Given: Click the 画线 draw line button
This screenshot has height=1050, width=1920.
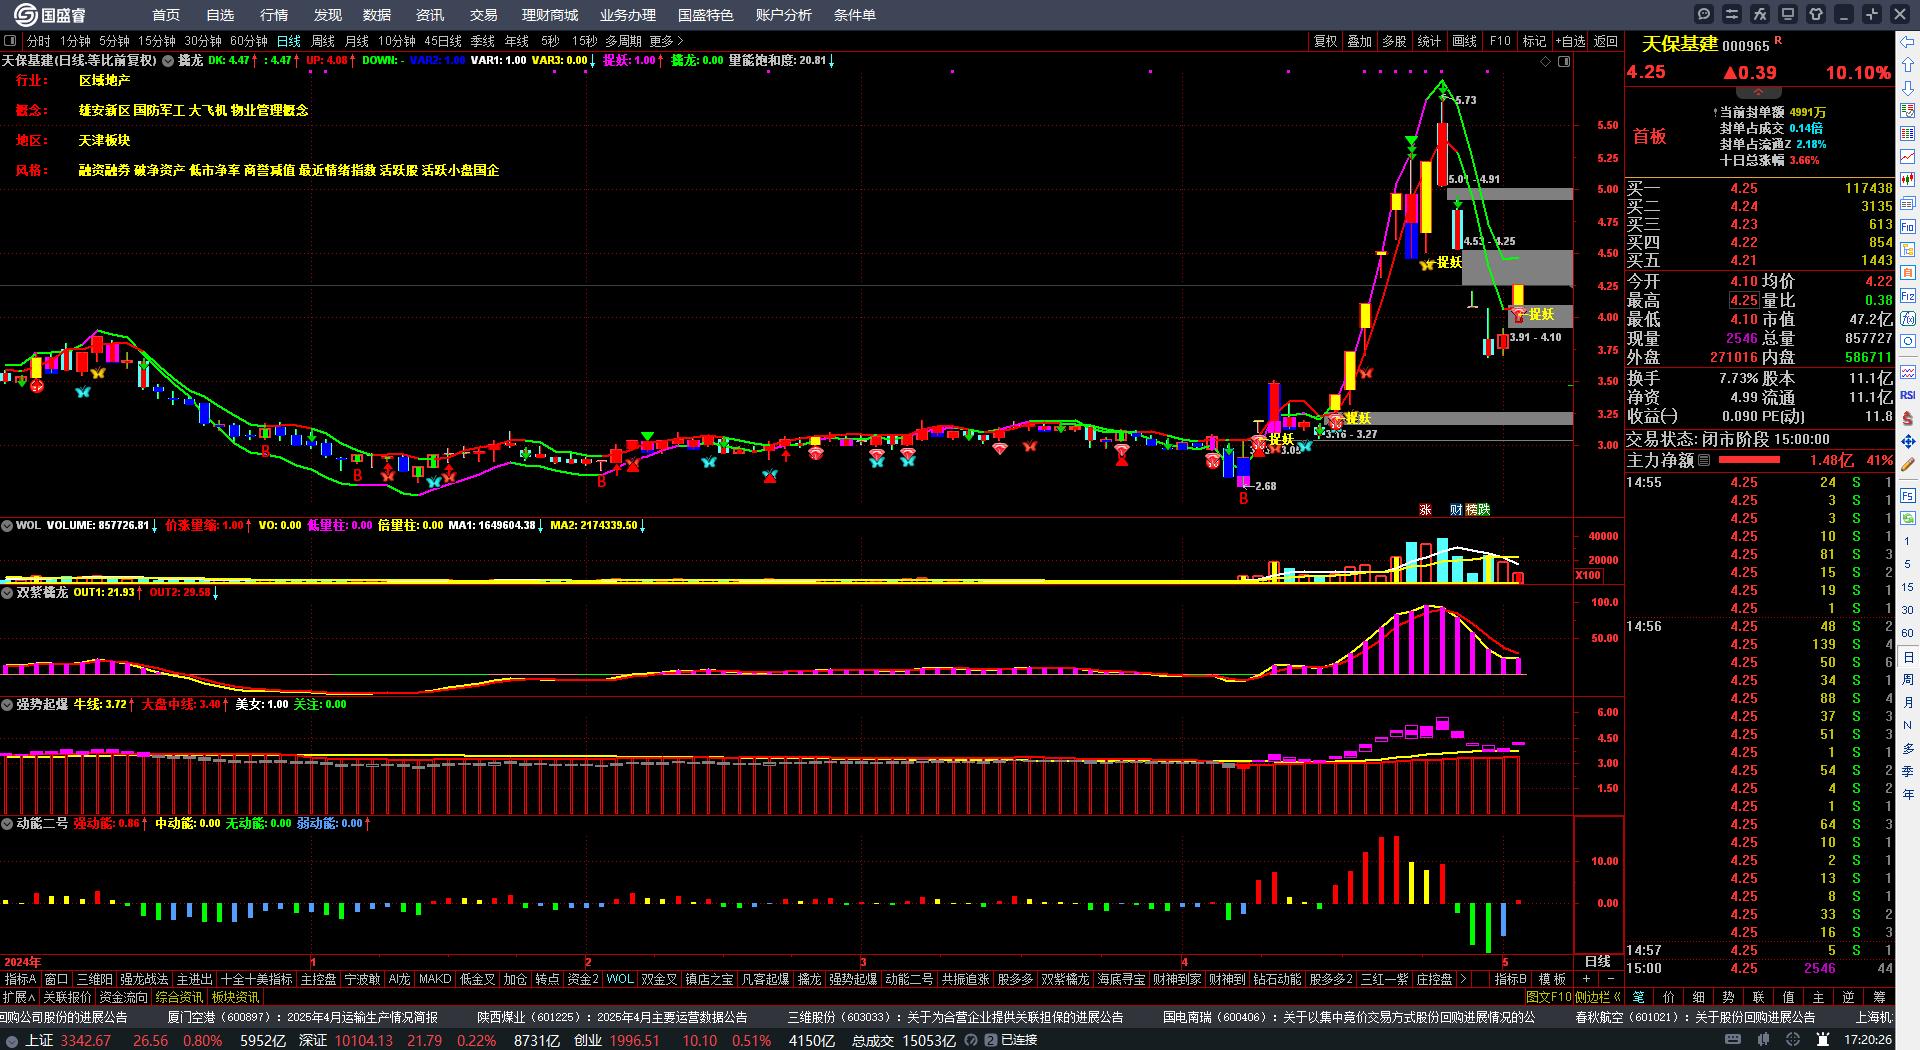Looking at the screenshot, I should [x=1465, y=41].
